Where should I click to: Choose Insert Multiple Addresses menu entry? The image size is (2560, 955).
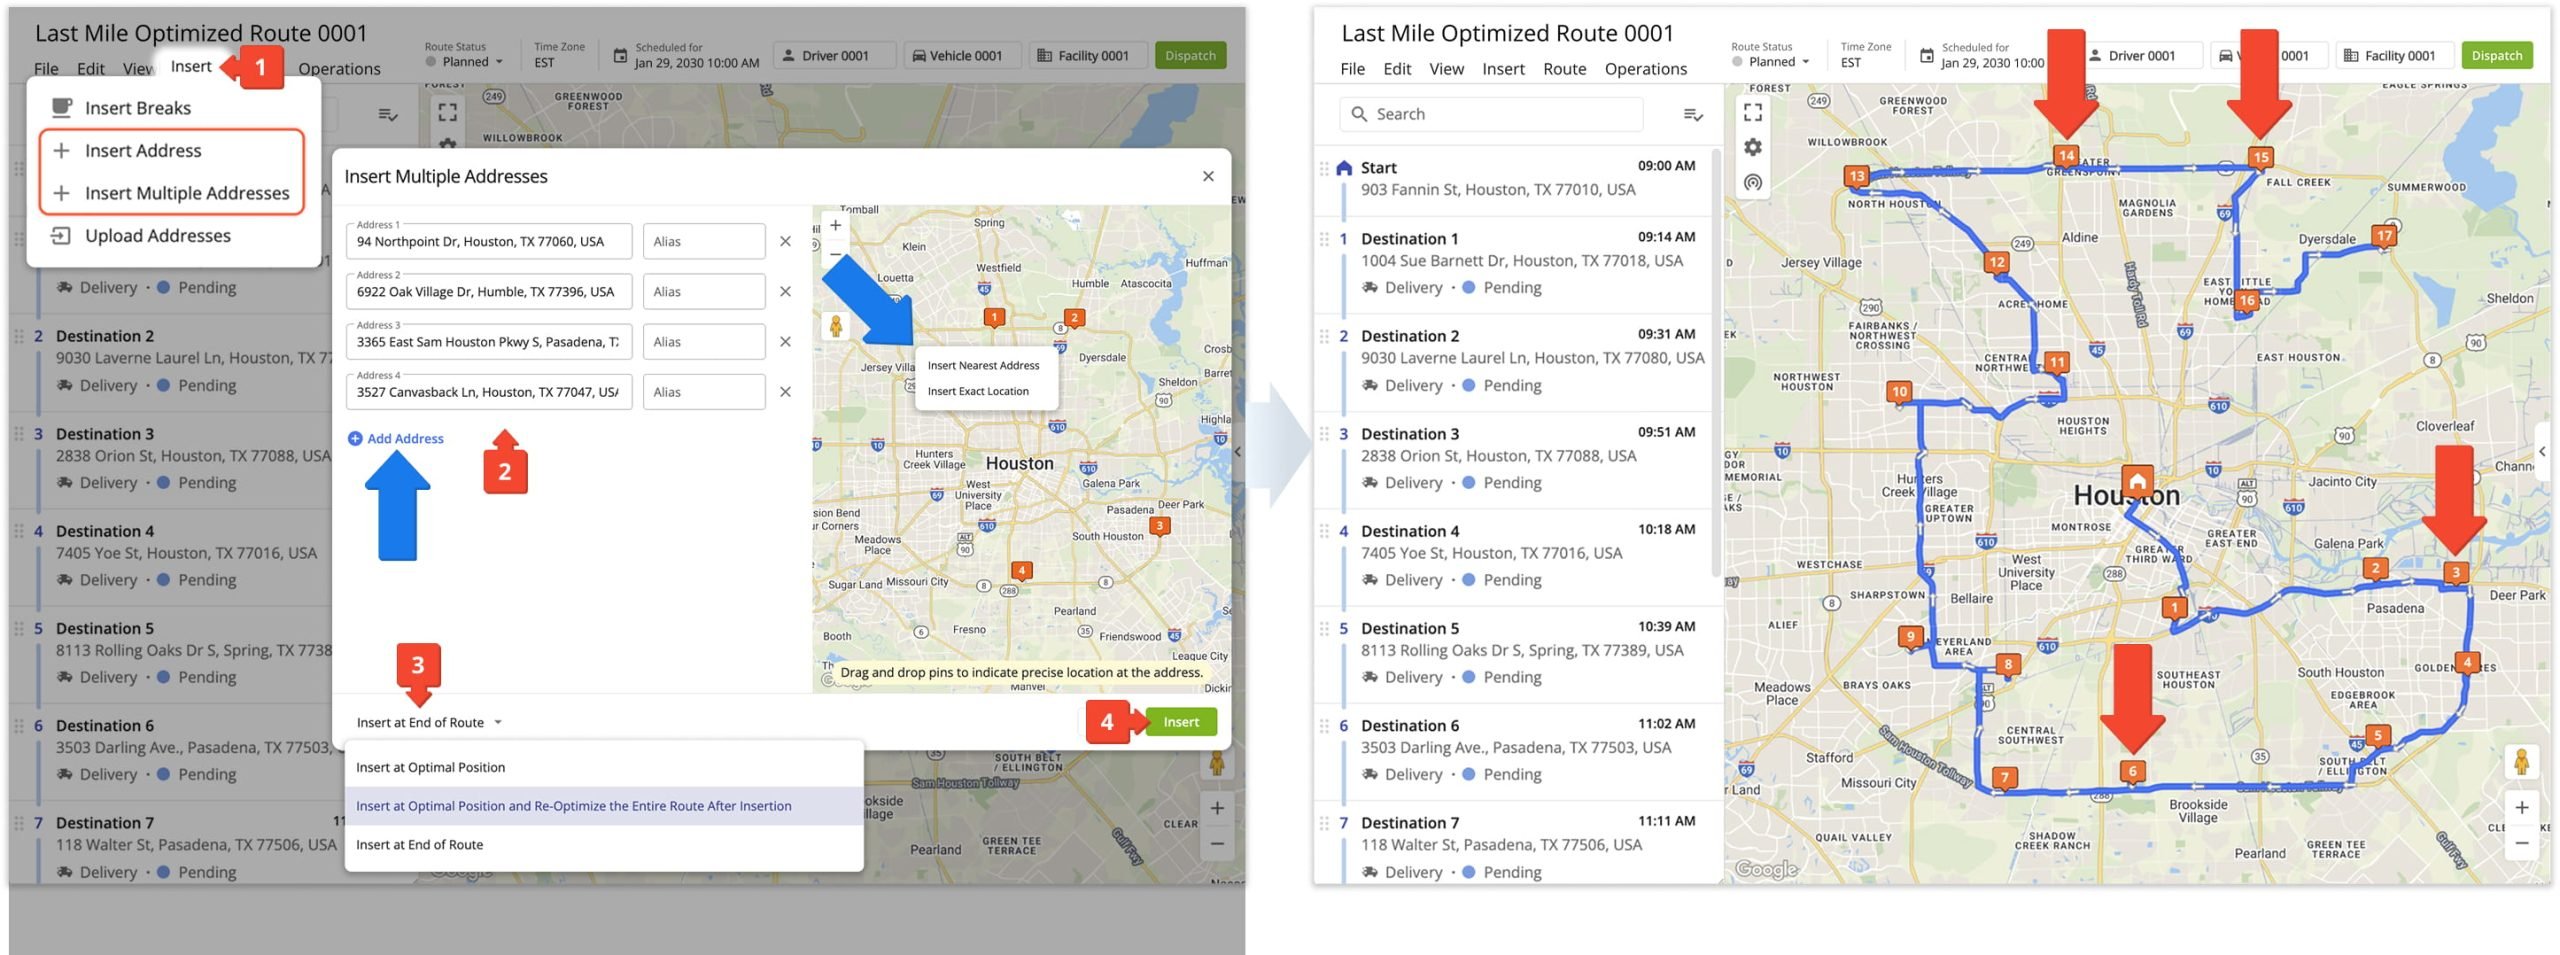point(186,193)
